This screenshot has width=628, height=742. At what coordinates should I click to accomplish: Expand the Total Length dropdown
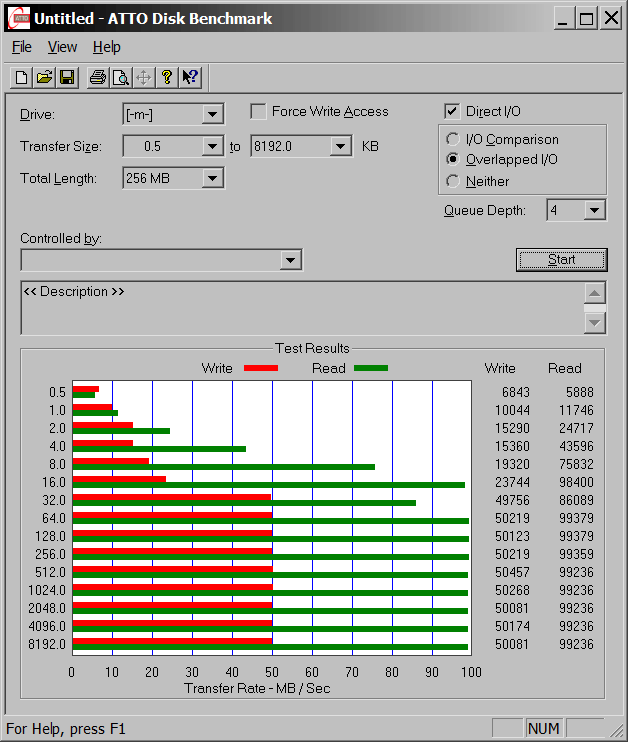point(212,179)
